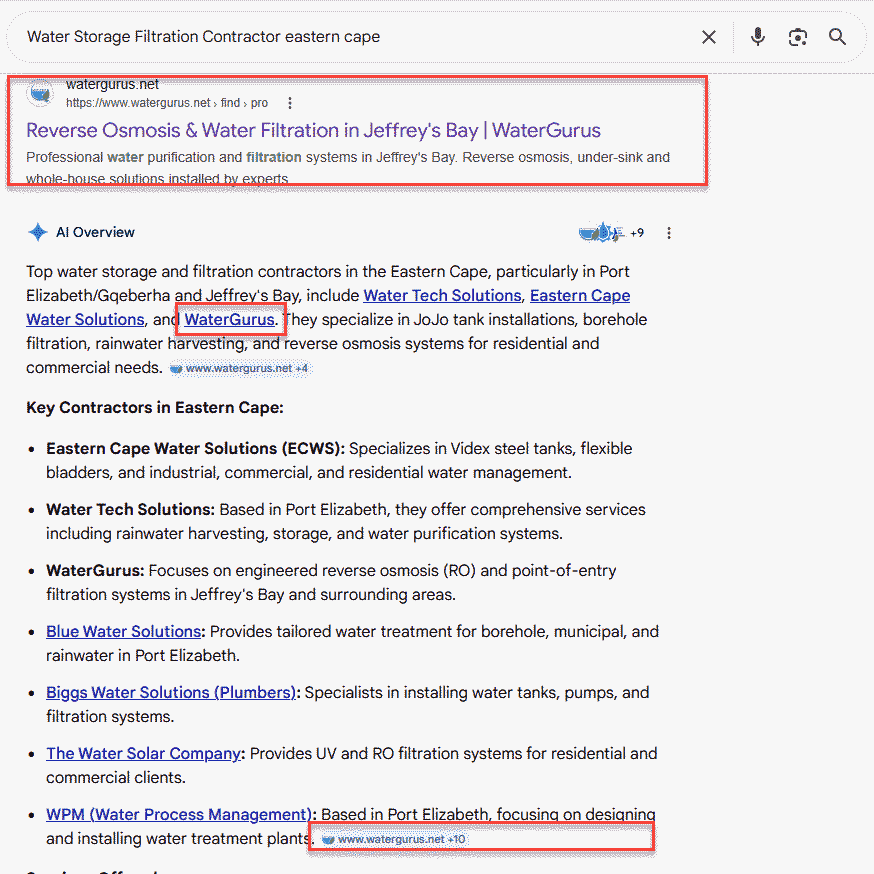
Task: Expand the +9 sources icon cluster
Action: 611,233
